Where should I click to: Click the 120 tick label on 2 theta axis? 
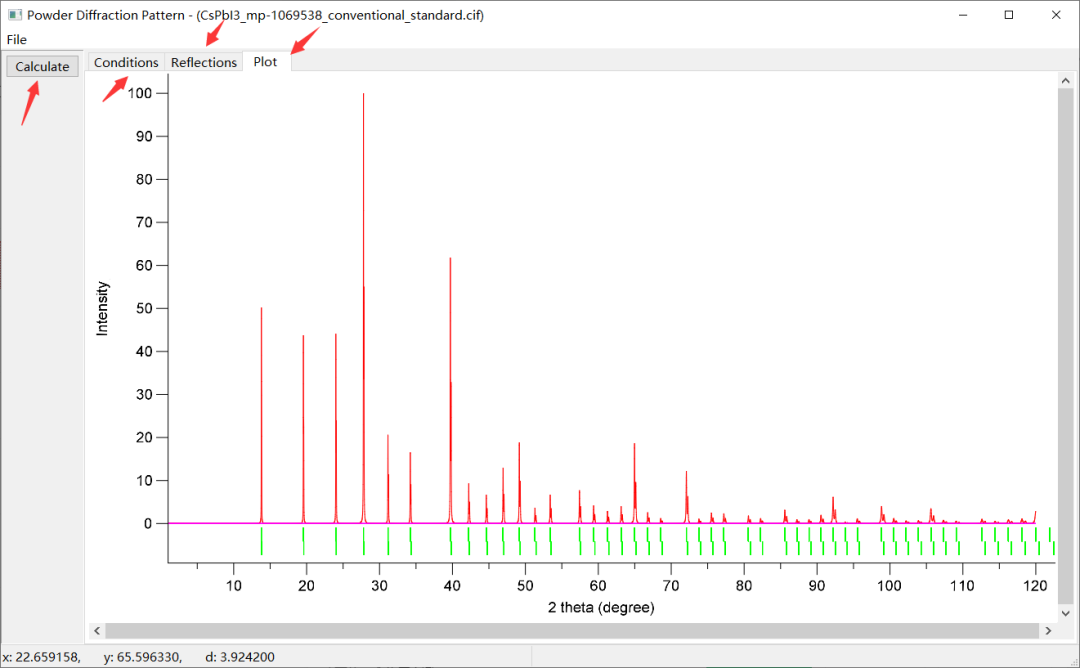point(1035,585)
